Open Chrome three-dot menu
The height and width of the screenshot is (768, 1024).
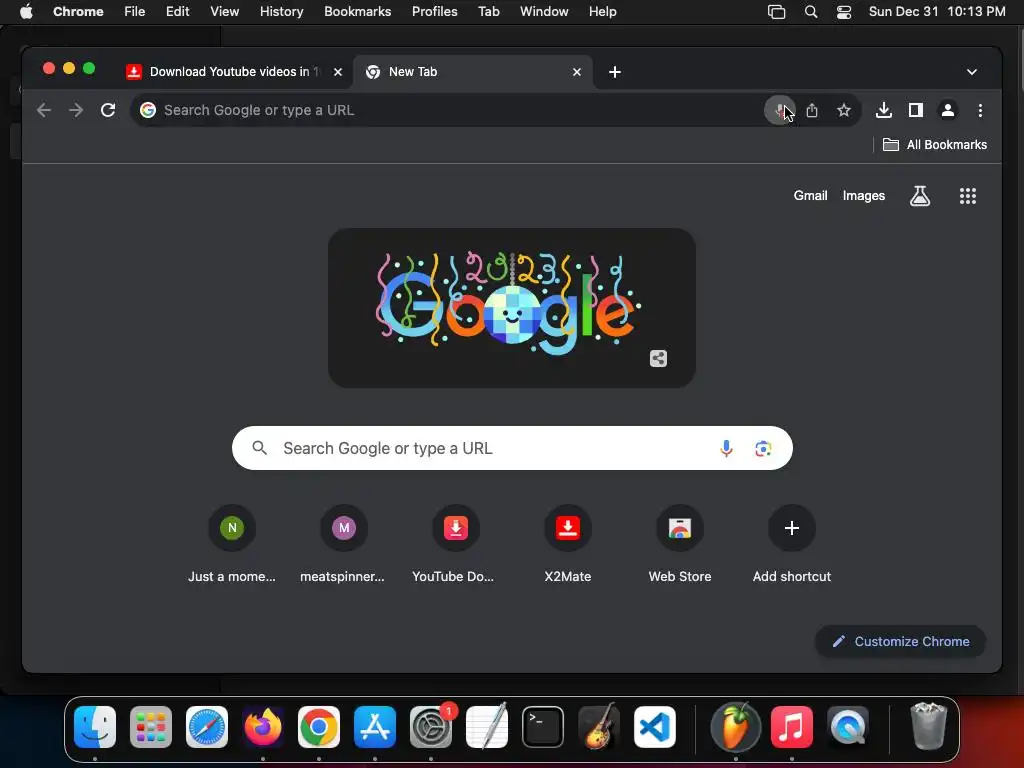(980, 110)
